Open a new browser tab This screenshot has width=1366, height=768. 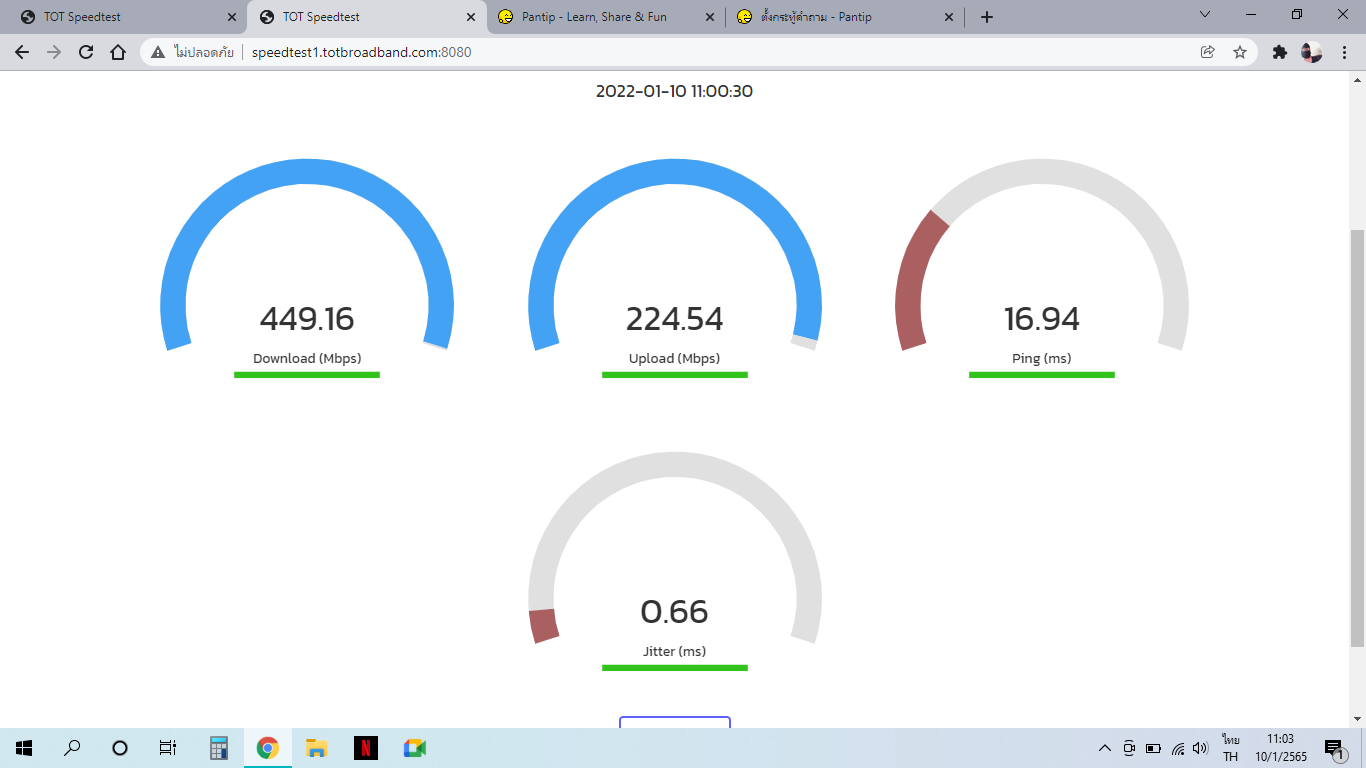point(987,17)
